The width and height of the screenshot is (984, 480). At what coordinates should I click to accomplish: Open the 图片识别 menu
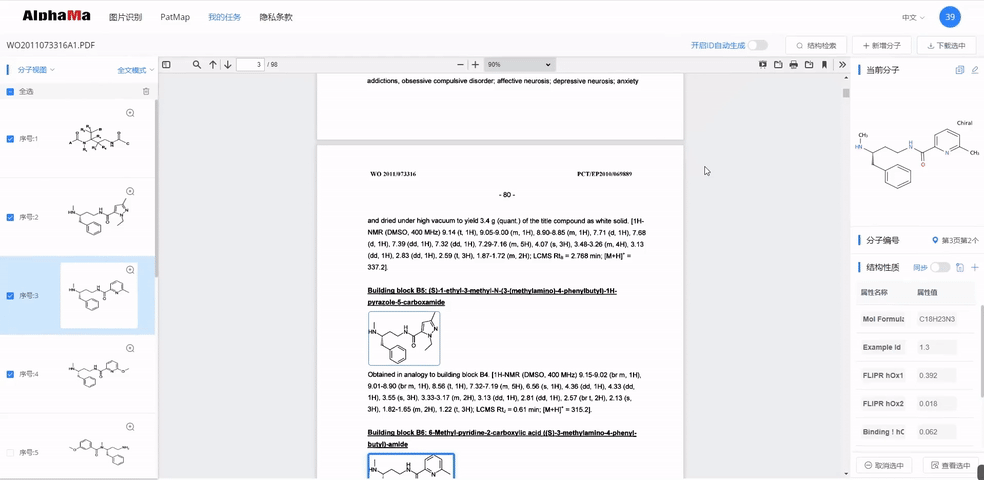pyautogui.click(x=125, y=17)
